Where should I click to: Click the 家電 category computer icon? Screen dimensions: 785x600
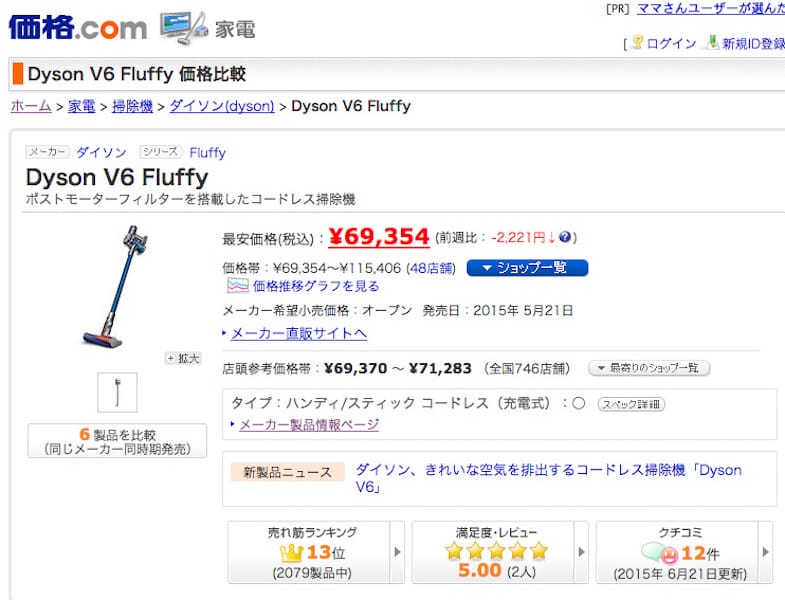pyautogui.click(x=183, y=26)
